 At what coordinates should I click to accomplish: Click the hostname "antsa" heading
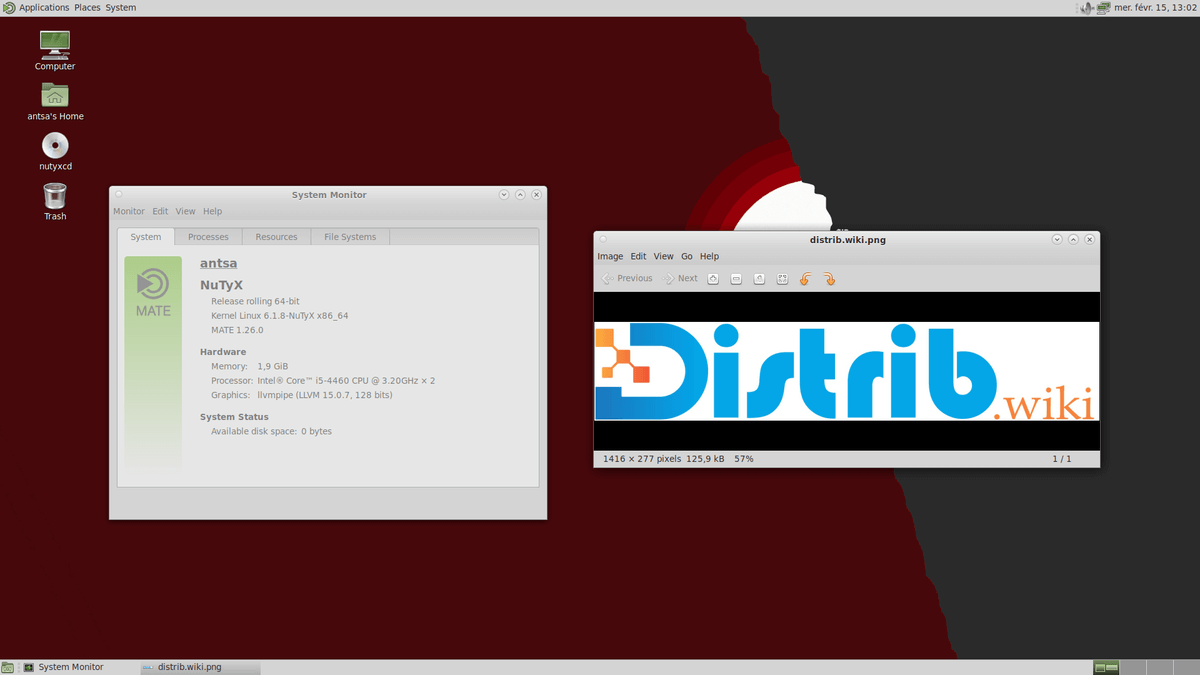pos(219,264)
